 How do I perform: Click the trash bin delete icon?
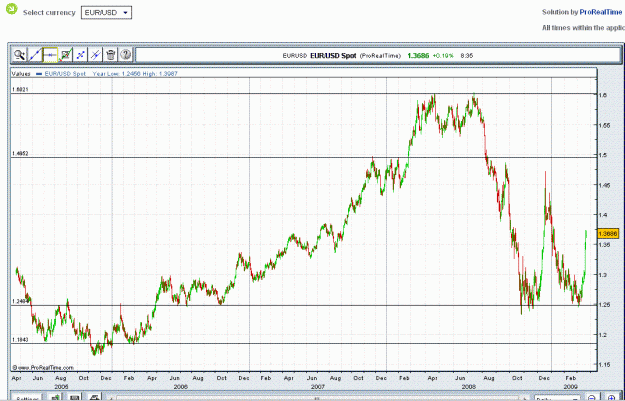(111, 55)
